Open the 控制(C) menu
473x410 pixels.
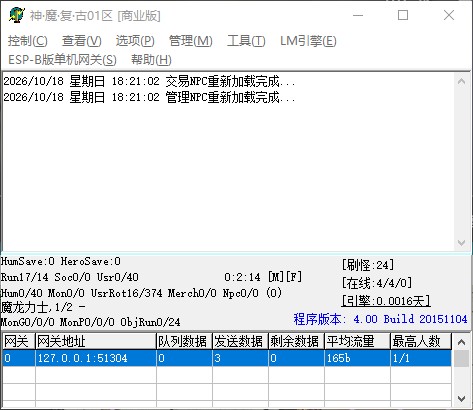tap(28, 41)
